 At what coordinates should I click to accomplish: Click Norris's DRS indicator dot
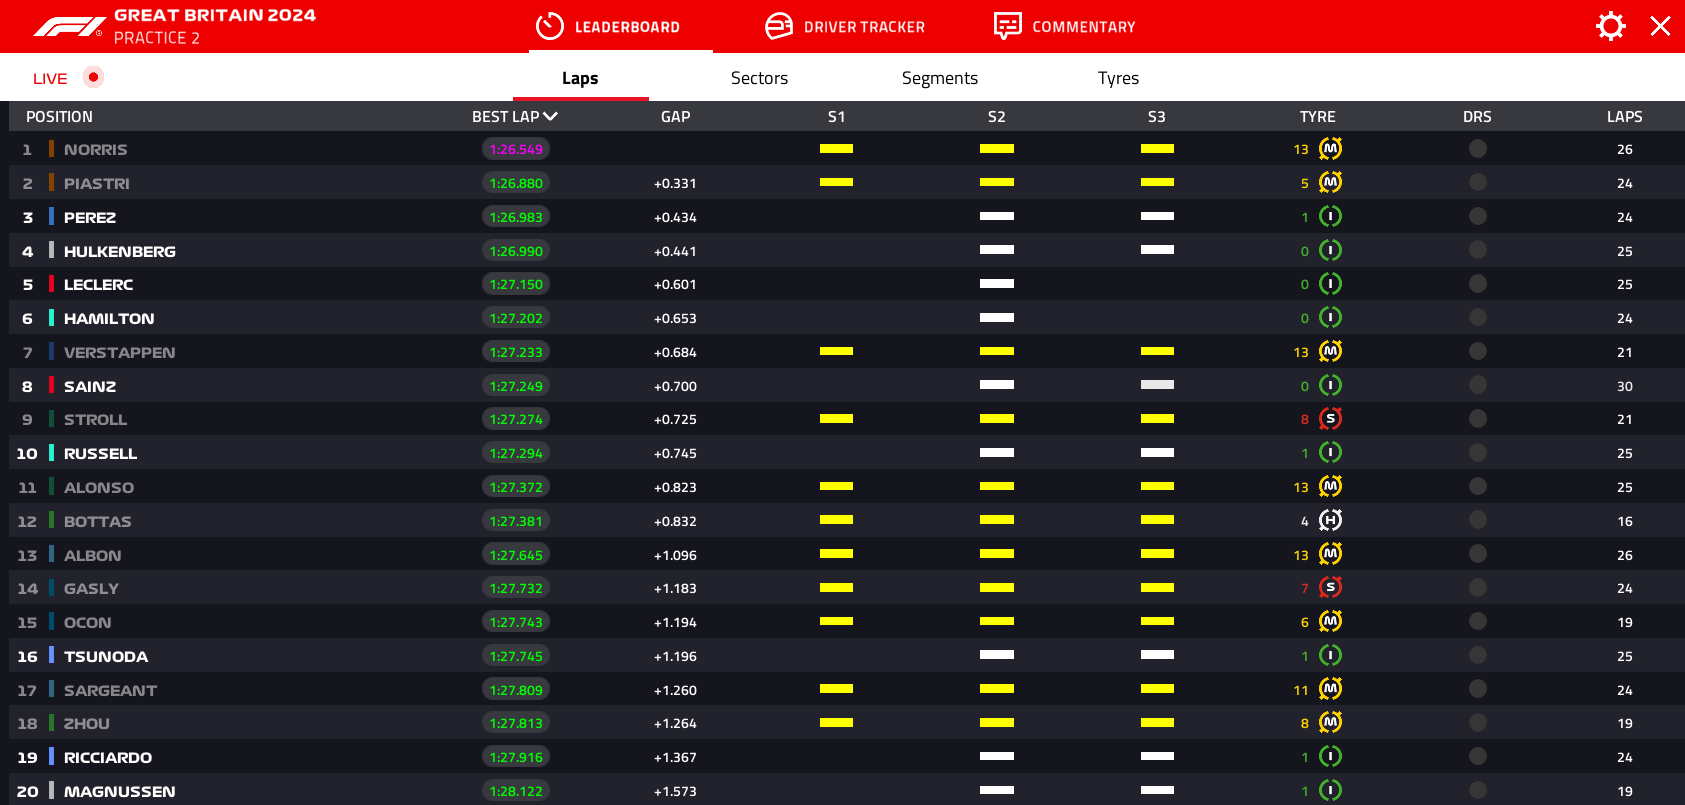pos(1477,149)
